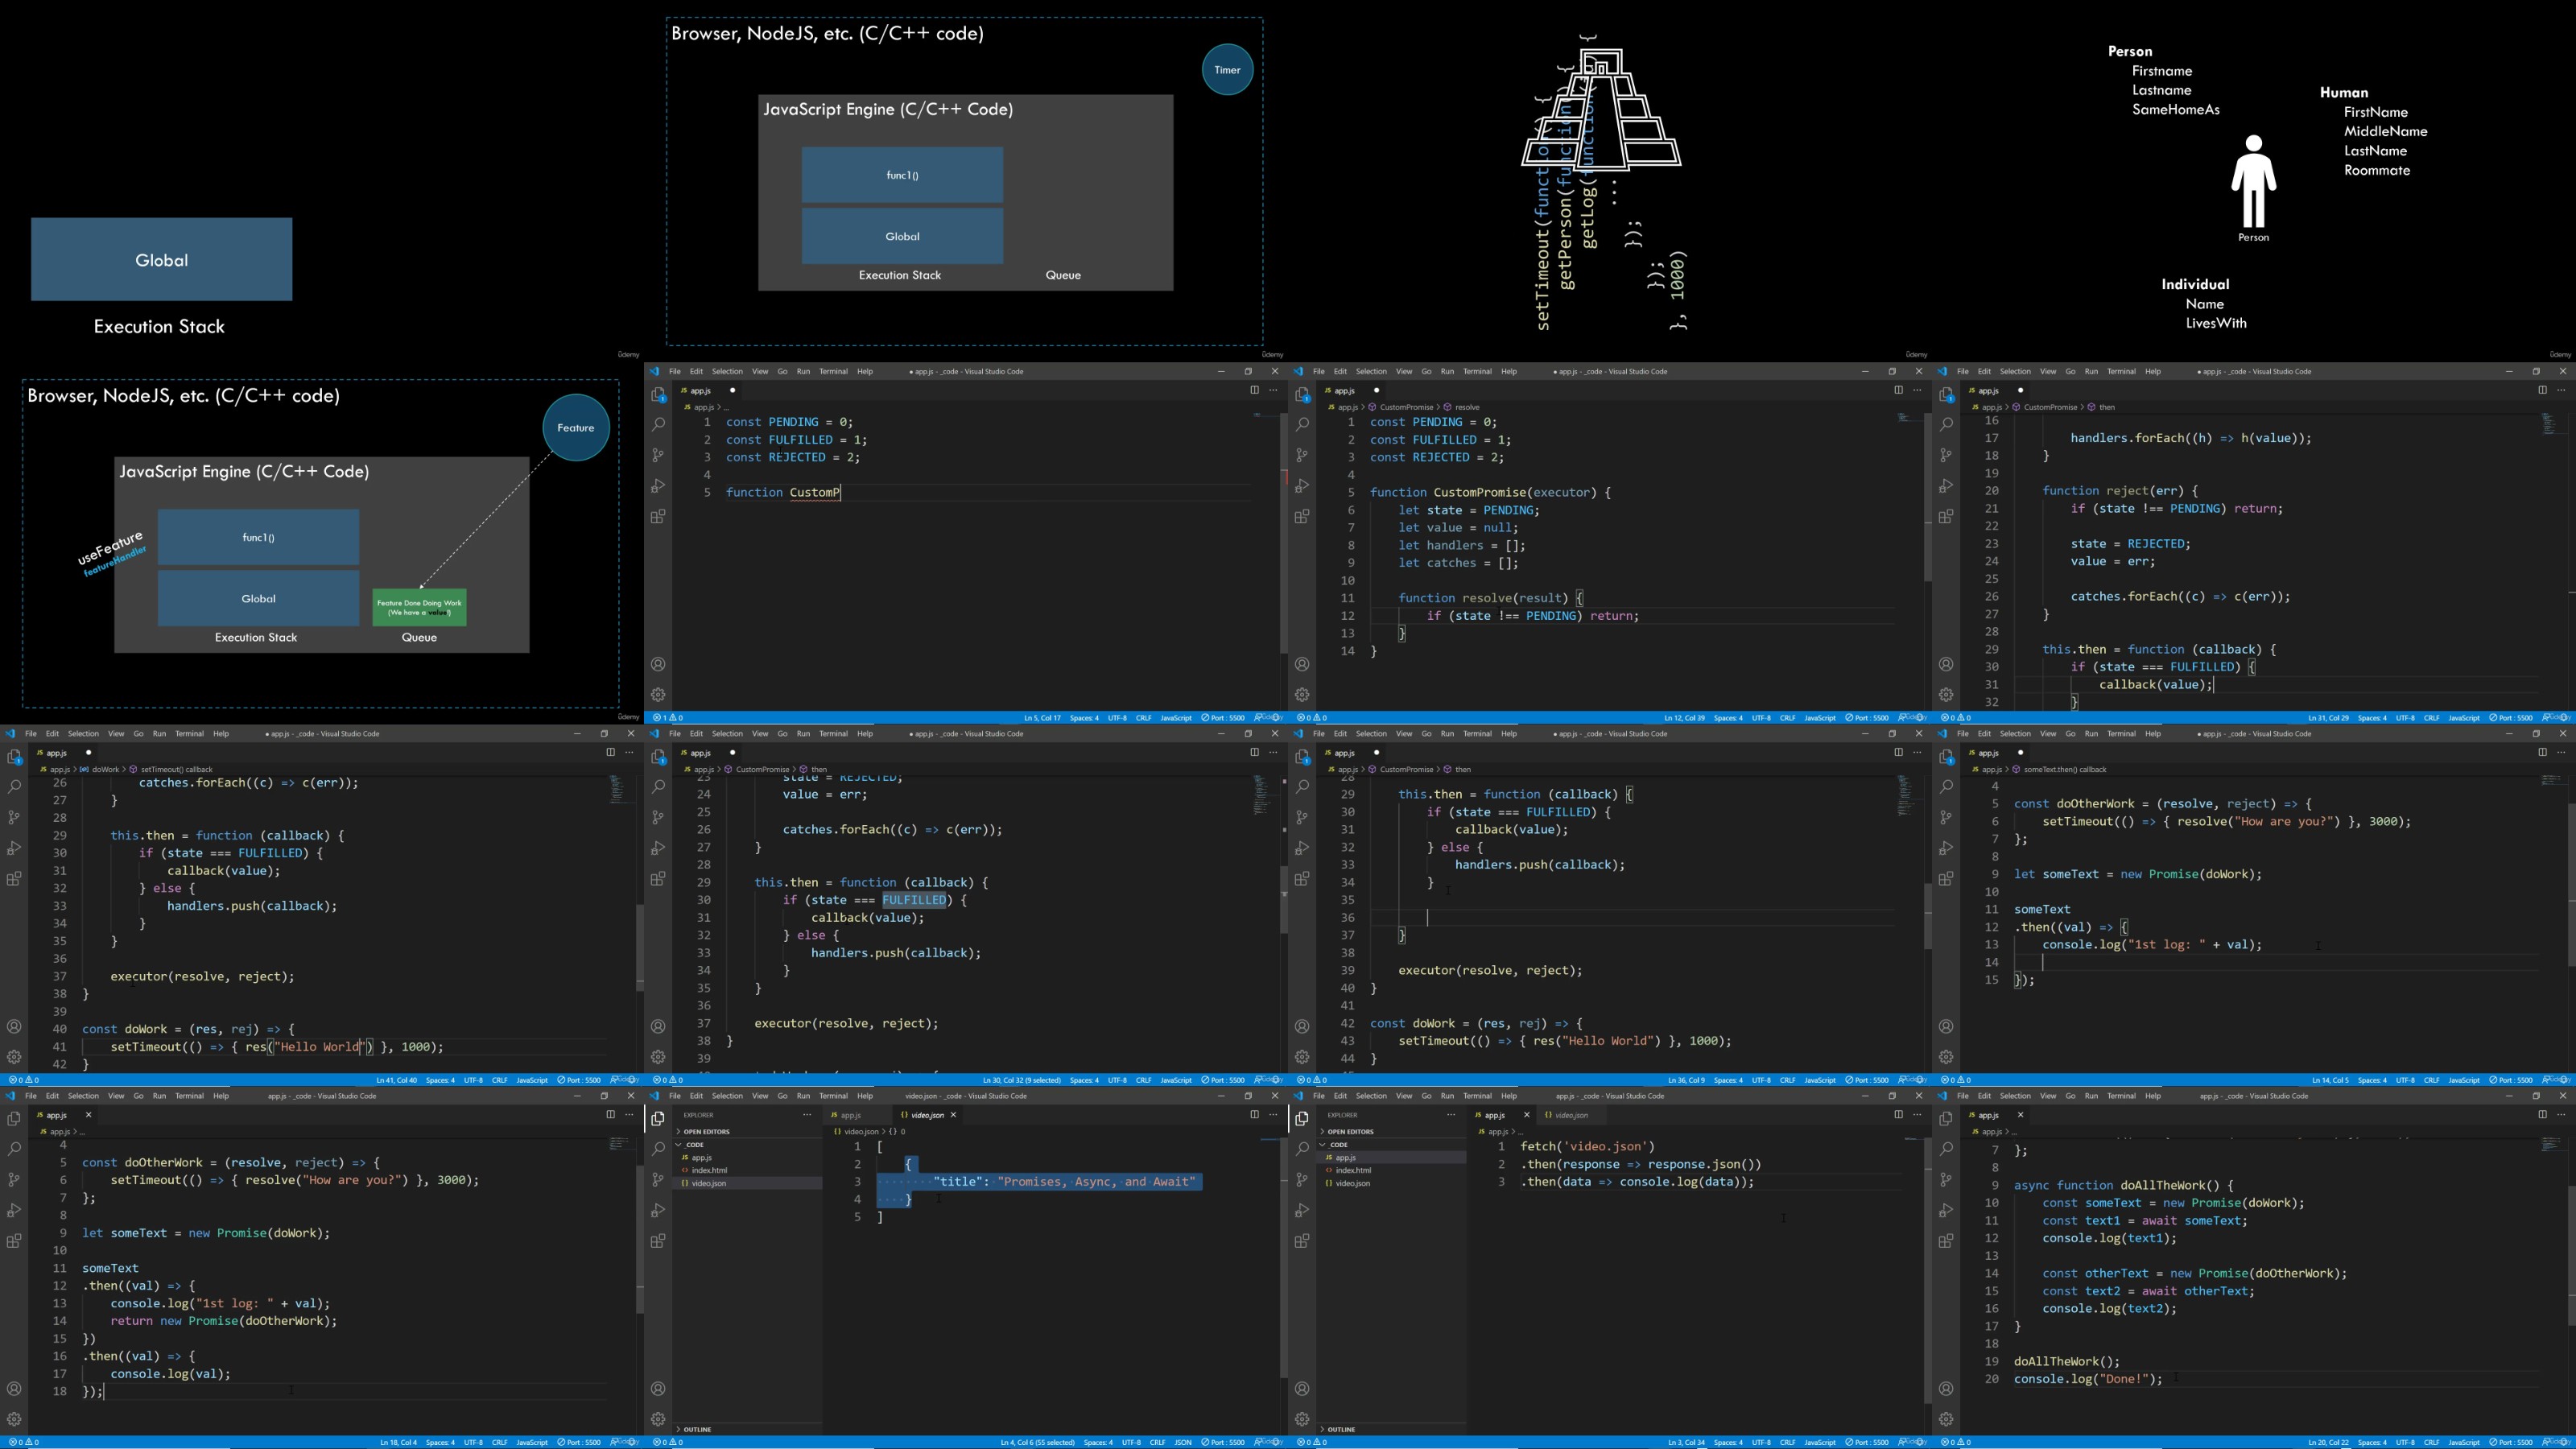Open Manage gear icon in video.json window
2576x1449 pixels.
point(658,1418)
